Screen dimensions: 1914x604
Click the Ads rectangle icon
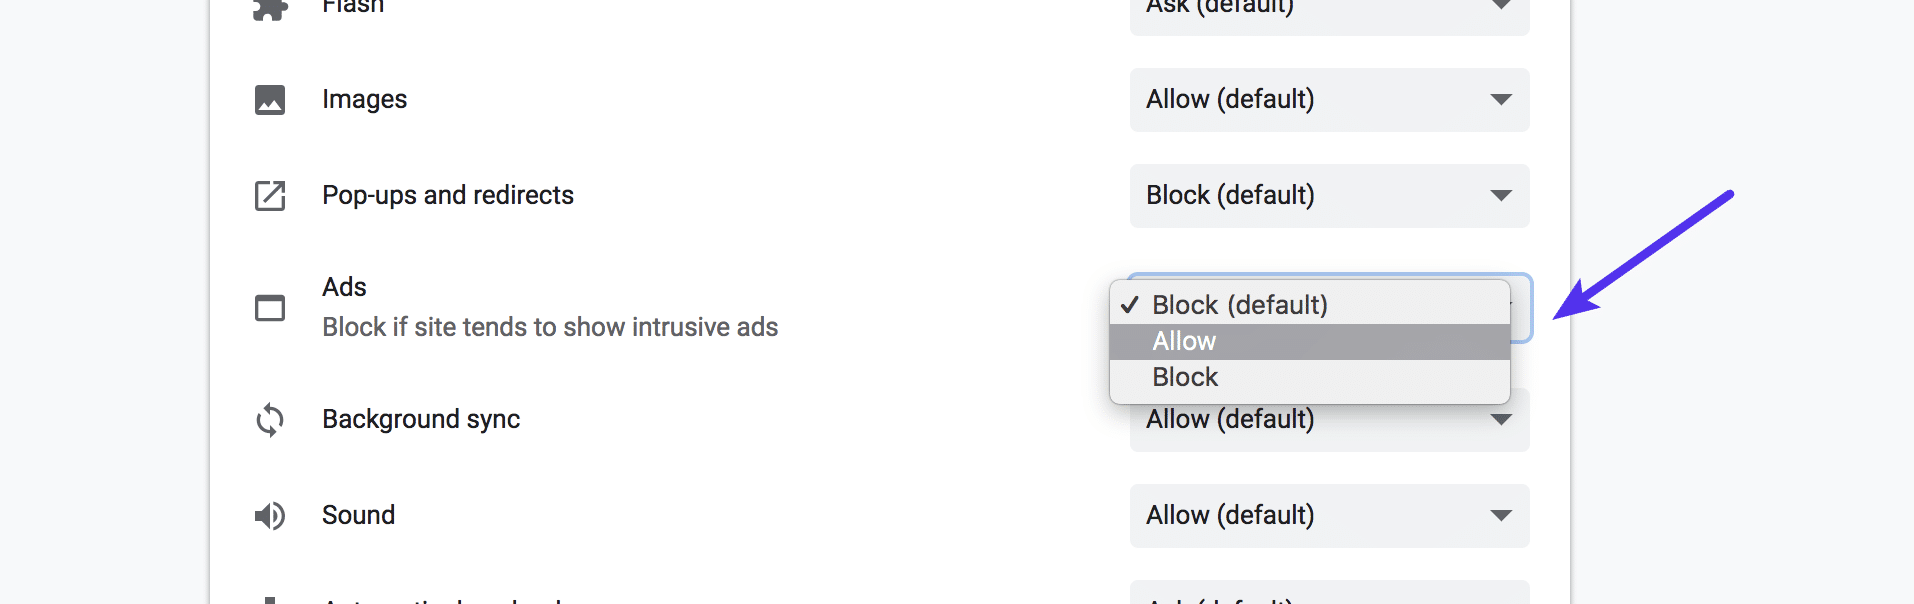[268, 308]
